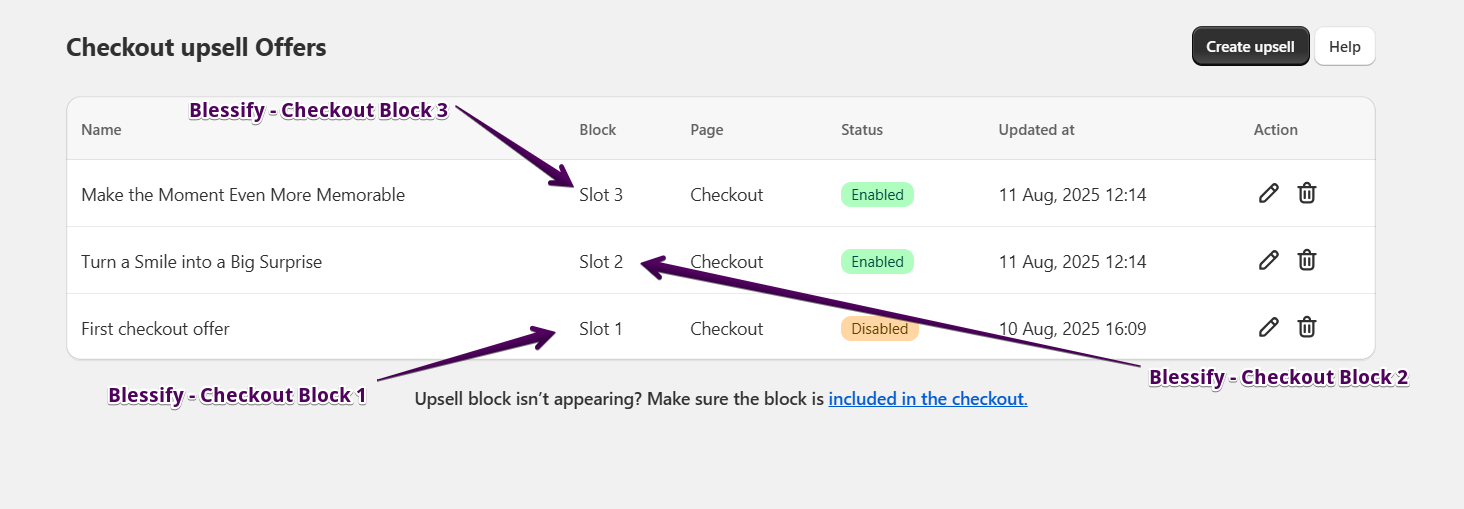This screenshot has width=1464, height=509.
Task: Click the Enabled badge on the Slot 3 row
Action: click(x=877, y=195)
